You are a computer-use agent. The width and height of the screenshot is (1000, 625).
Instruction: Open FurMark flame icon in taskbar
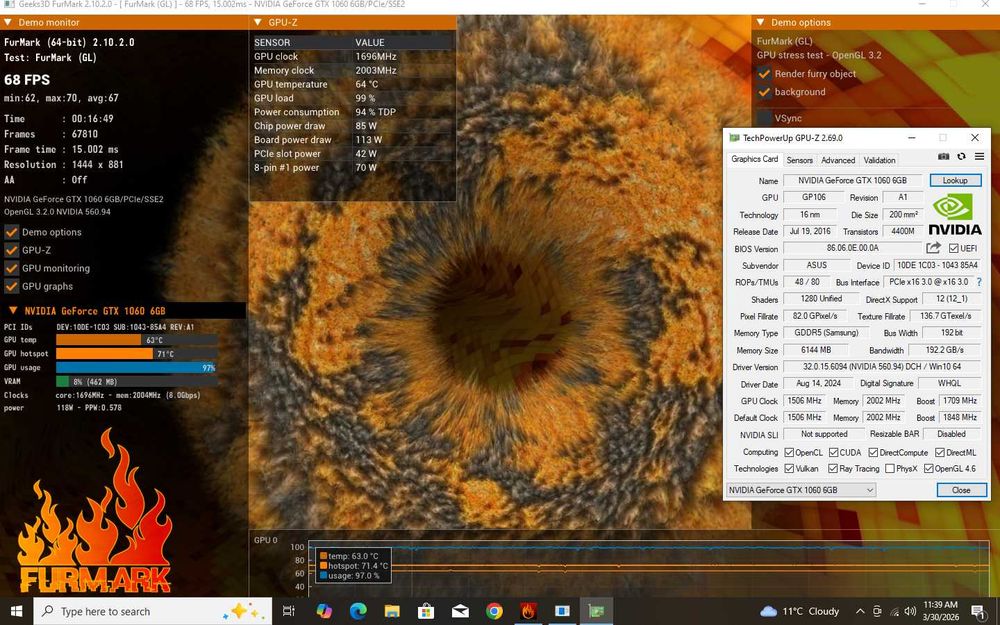[x=528, y=611]
